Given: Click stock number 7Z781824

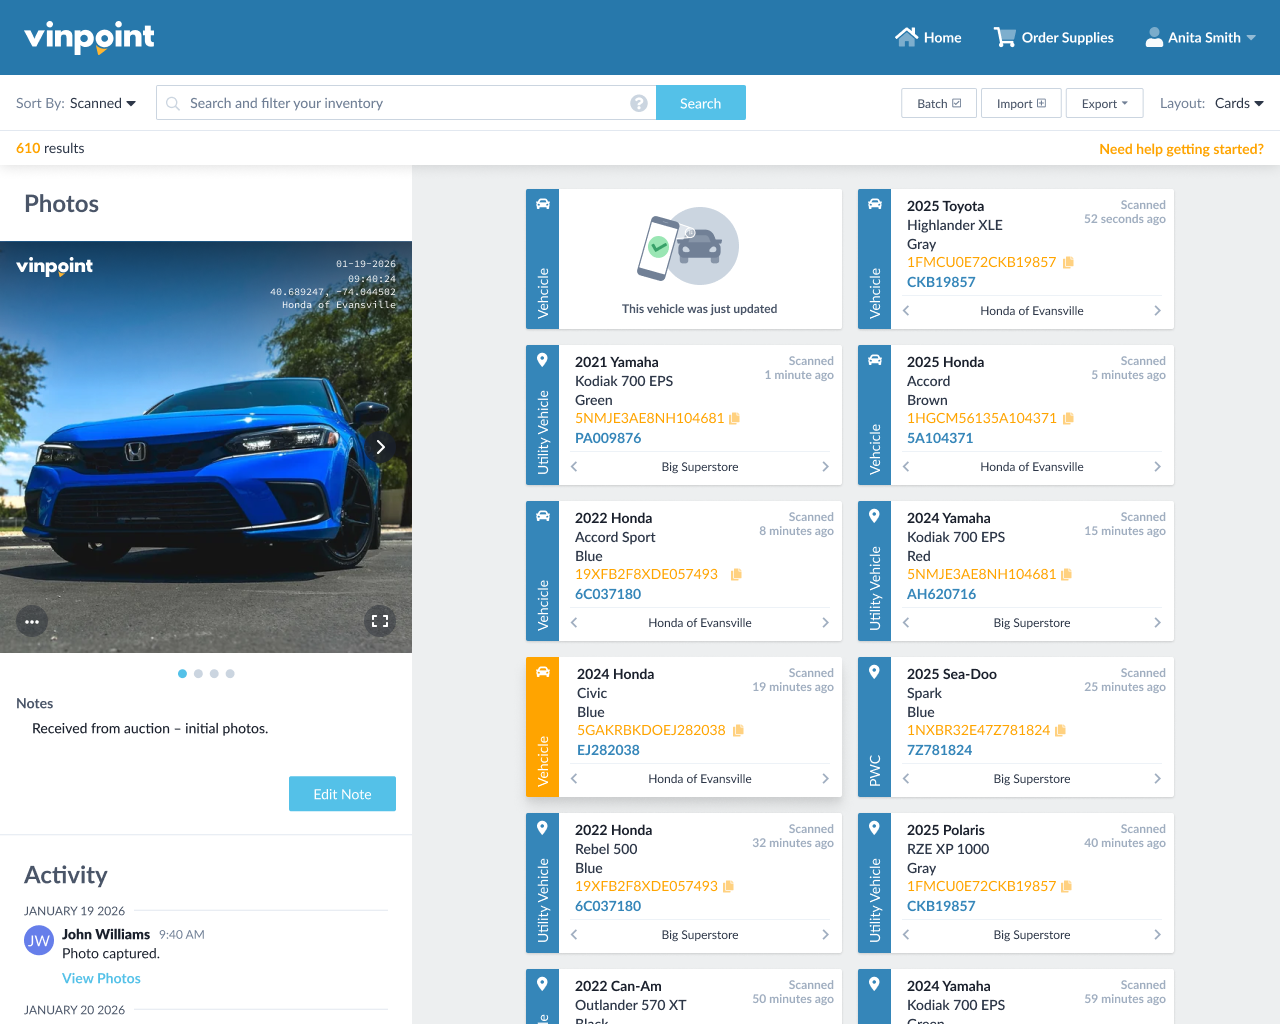Looking at the screenshot, I should [939, 750].
